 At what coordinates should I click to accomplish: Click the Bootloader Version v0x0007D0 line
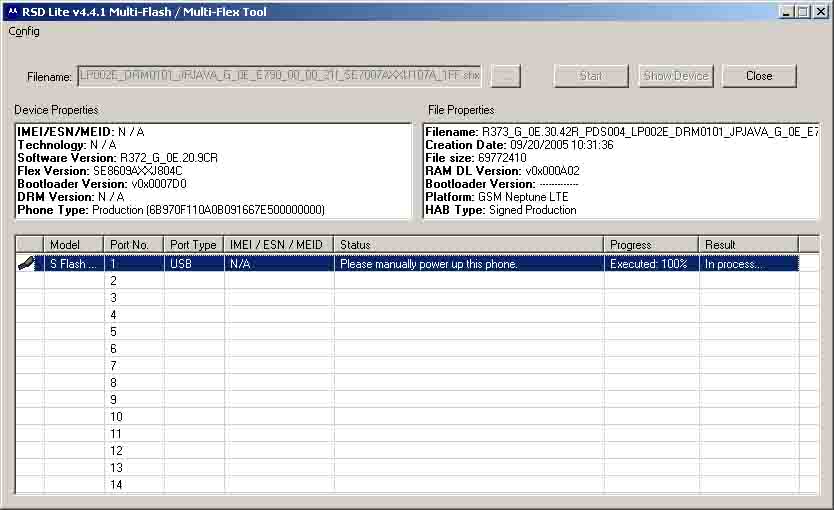tap(102, 184)
